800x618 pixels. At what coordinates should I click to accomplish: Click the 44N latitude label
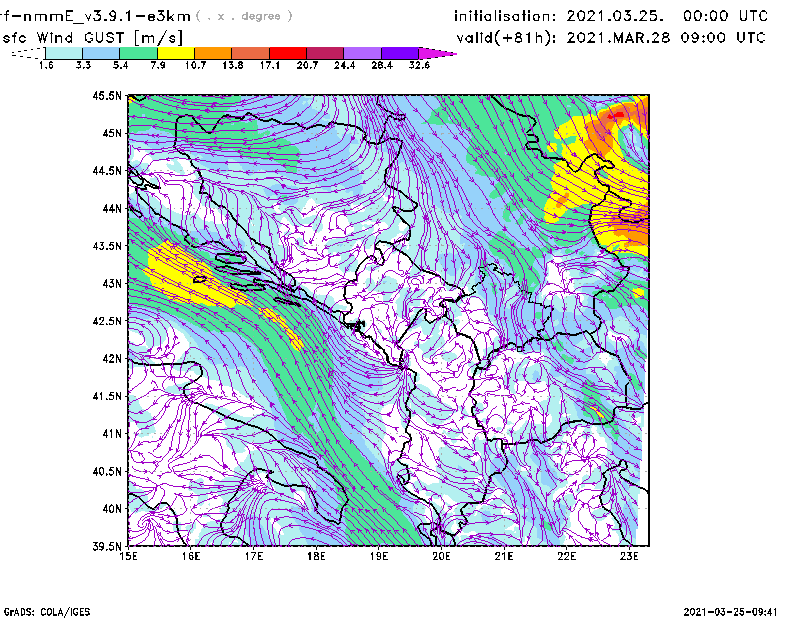(x=112, y=208)
